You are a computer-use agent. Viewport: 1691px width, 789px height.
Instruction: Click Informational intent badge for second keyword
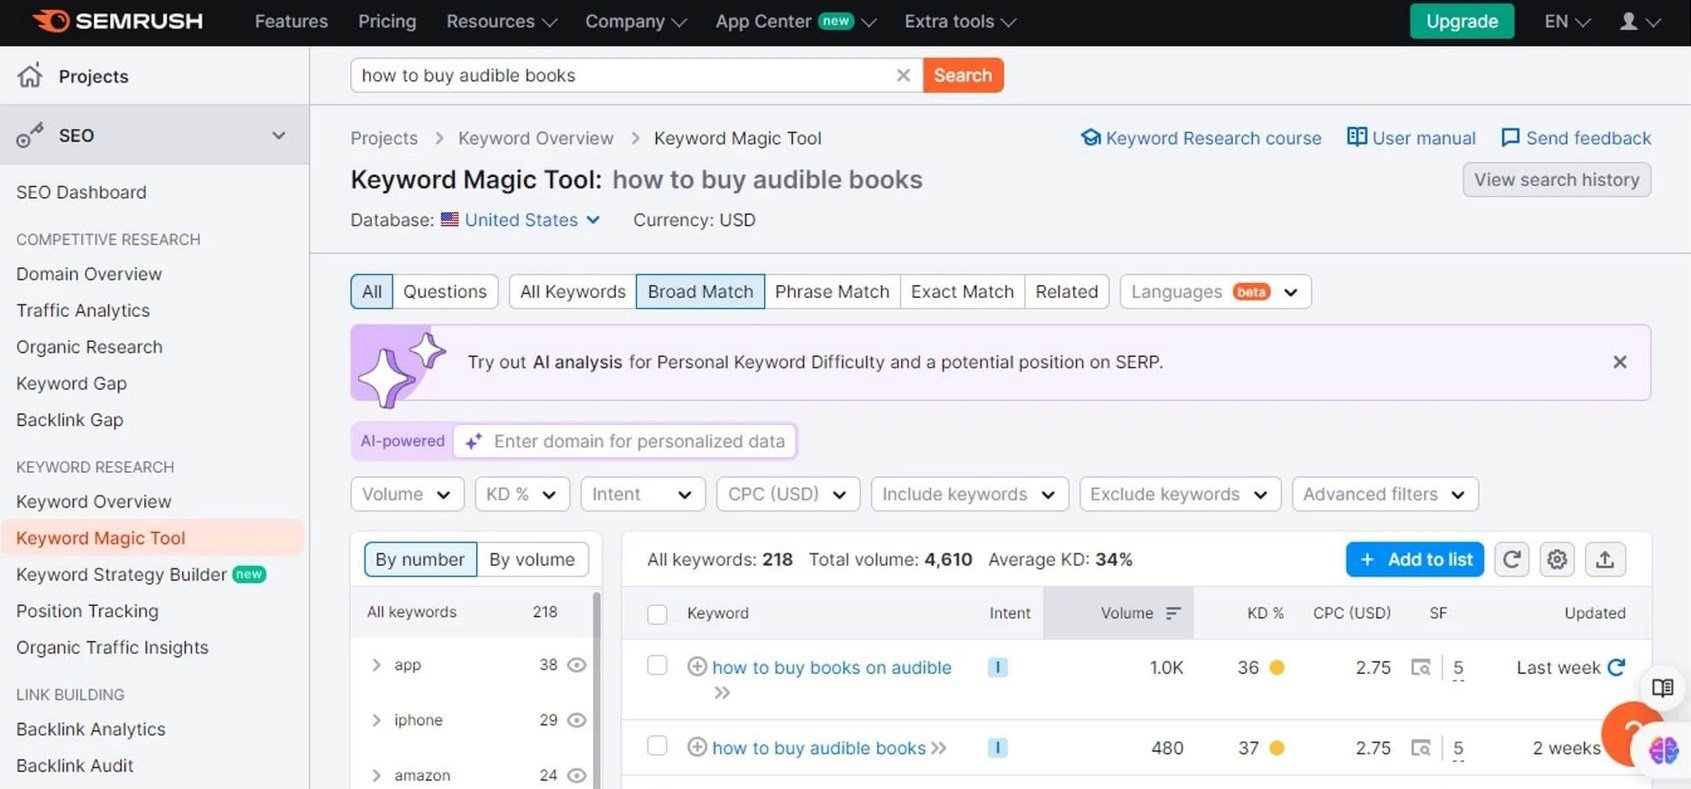pyautogui.click(x=997, y=747)
